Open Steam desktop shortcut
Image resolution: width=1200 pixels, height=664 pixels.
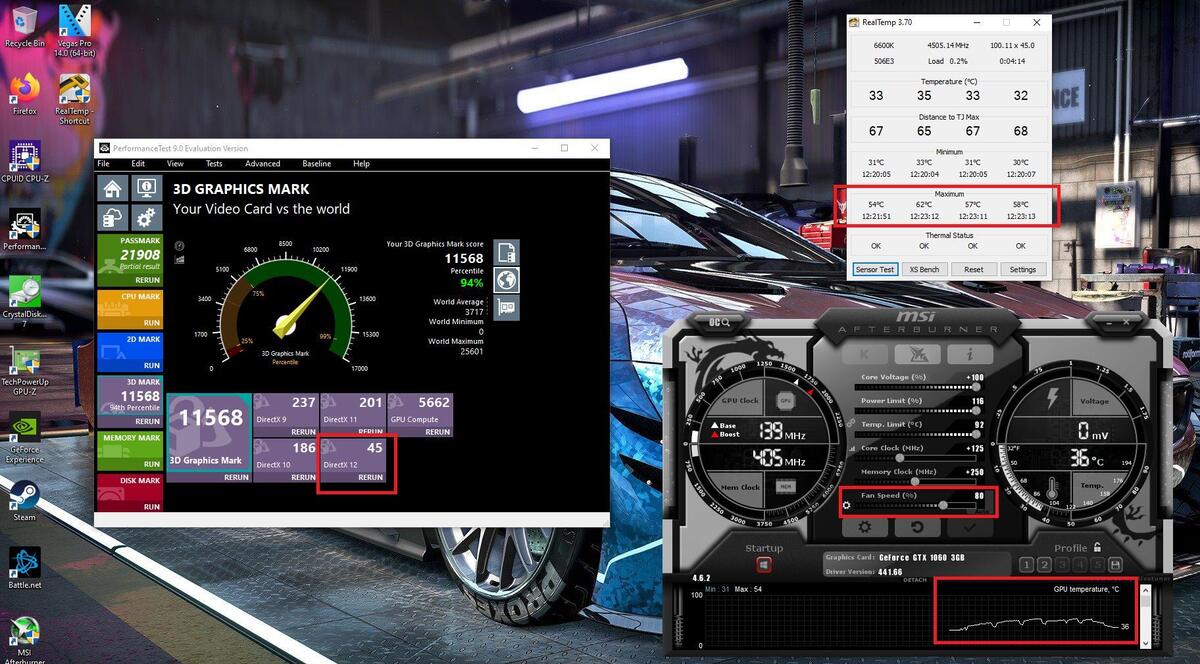(25, 500)
